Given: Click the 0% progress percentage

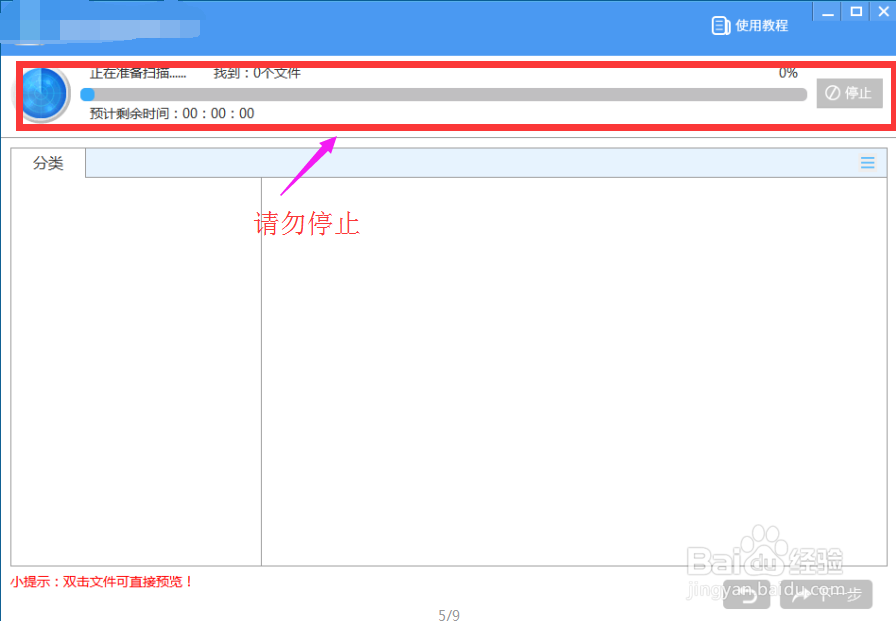Looking at the screenshot, I should pos(788,73).
